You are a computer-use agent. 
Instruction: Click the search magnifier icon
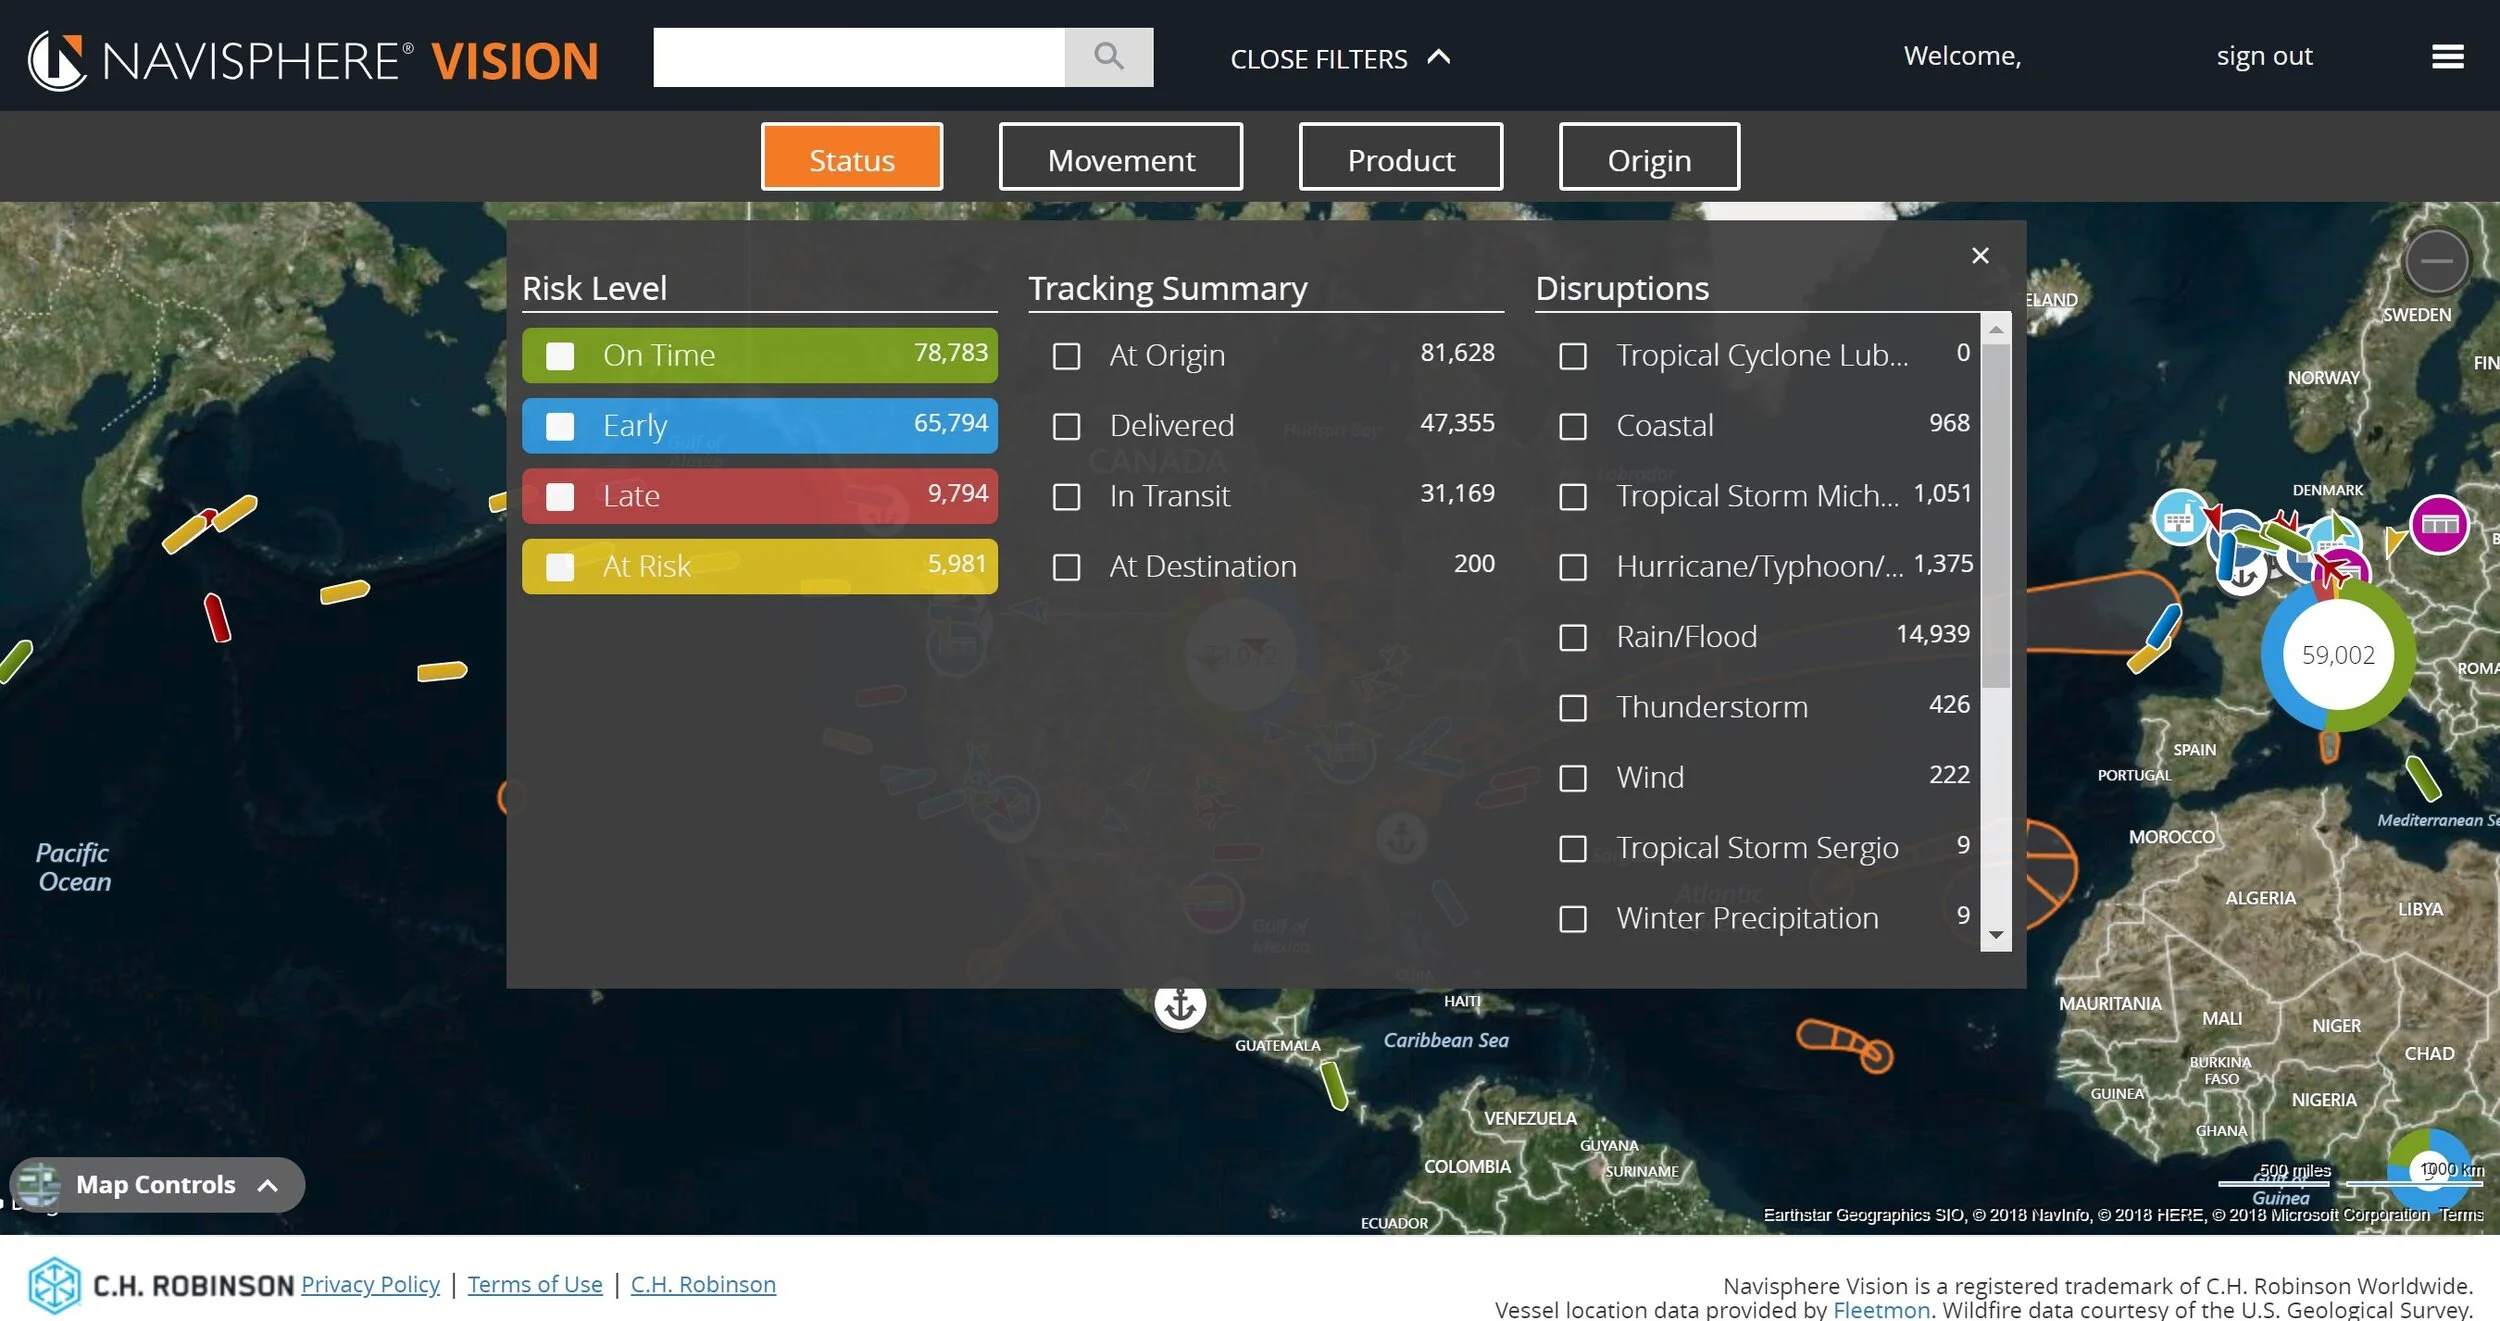1108,57
